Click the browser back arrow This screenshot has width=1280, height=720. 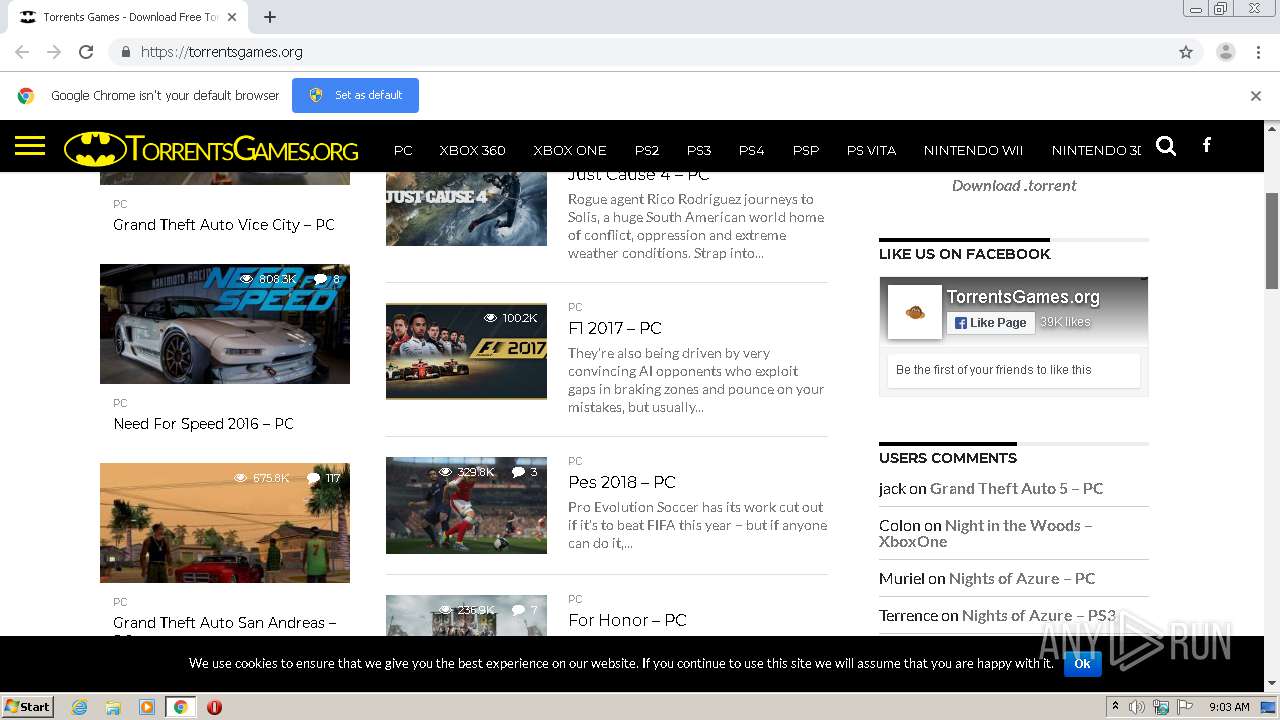tap(22, 52)
